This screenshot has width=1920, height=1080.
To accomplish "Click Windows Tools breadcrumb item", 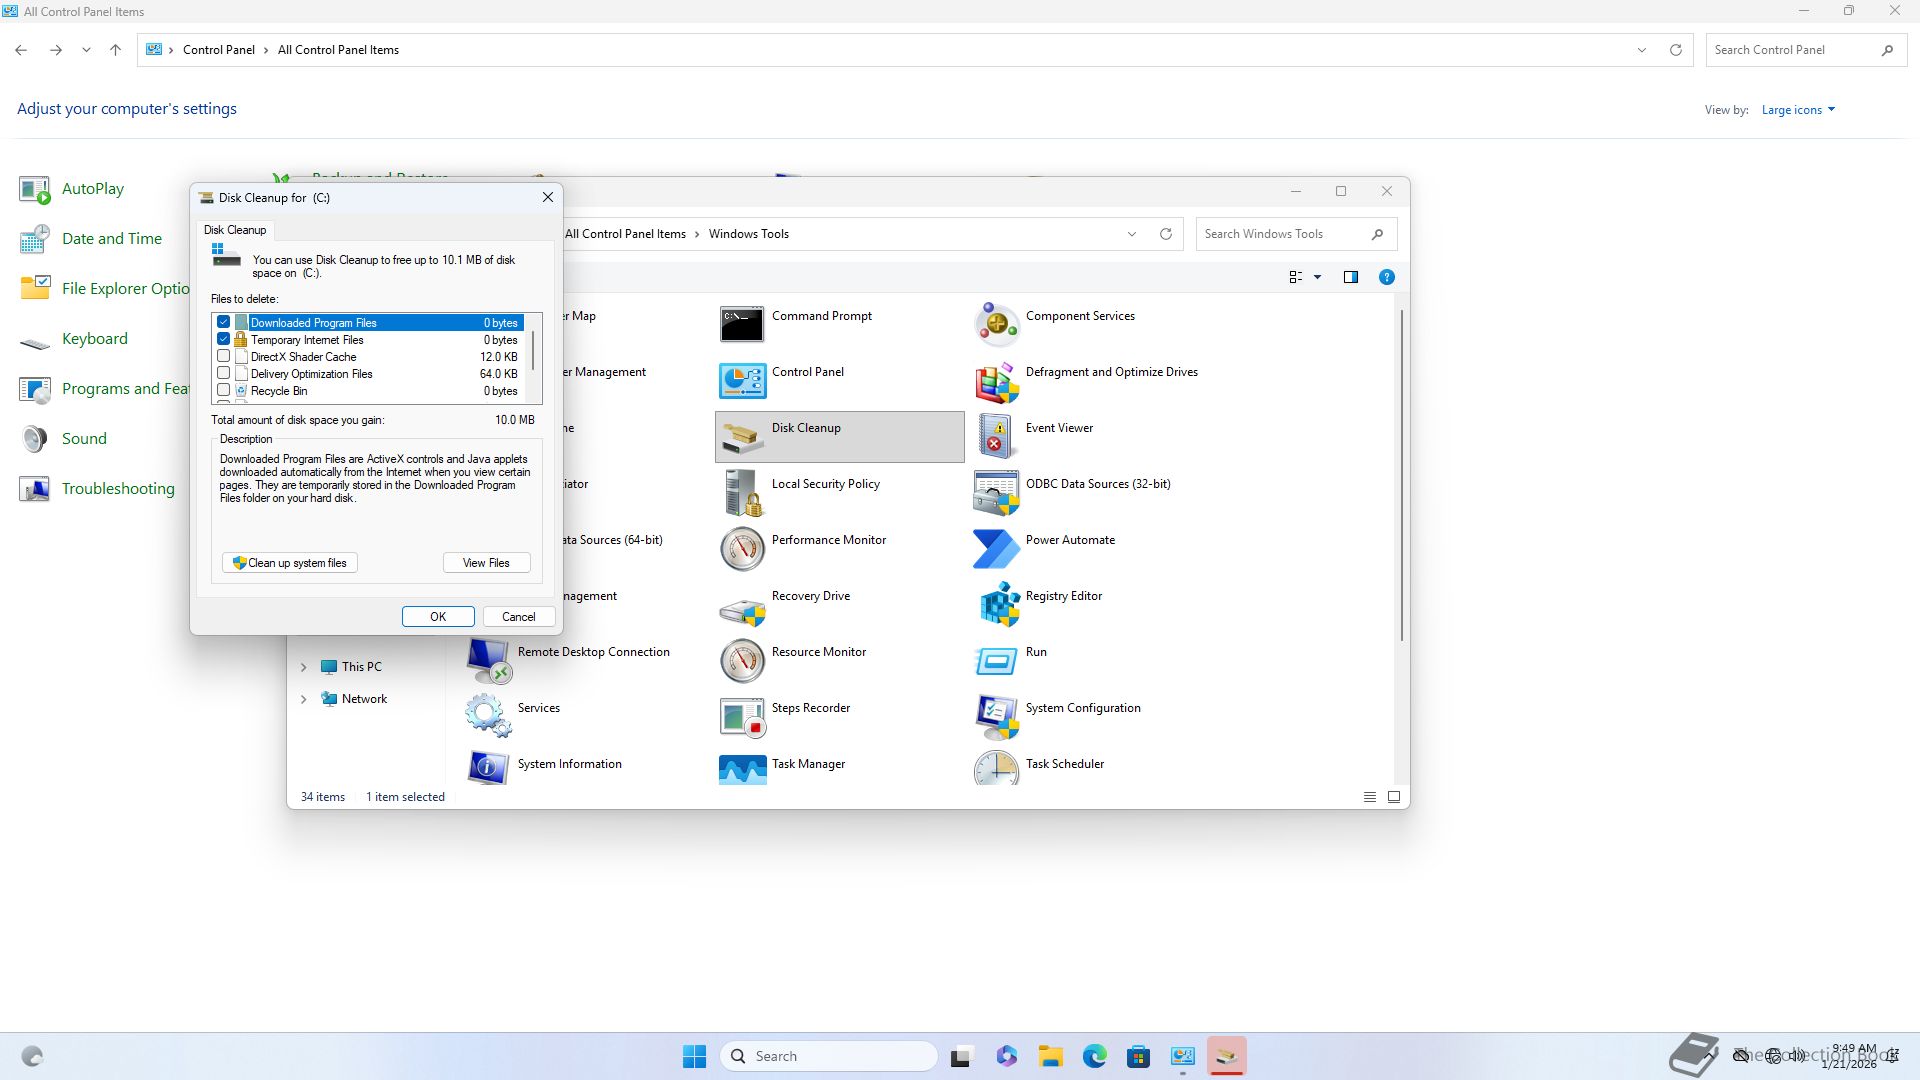I will point(748,234).
